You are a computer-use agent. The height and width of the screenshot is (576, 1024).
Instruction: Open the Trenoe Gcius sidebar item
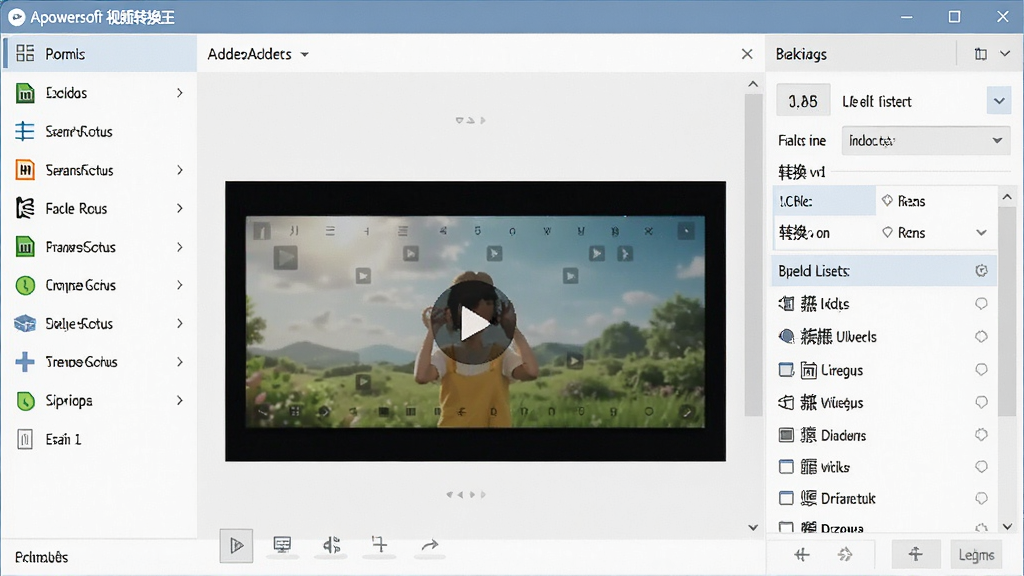[x=99, y=362]
